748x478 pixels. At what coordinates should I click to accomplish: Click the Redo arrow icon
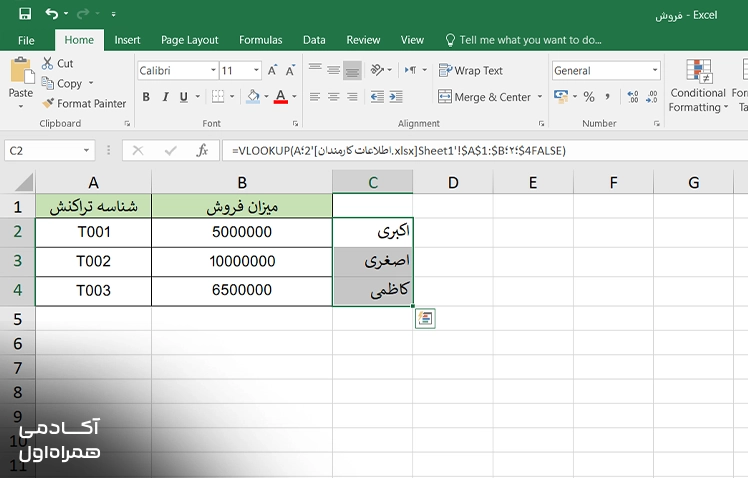pos(83,14)
